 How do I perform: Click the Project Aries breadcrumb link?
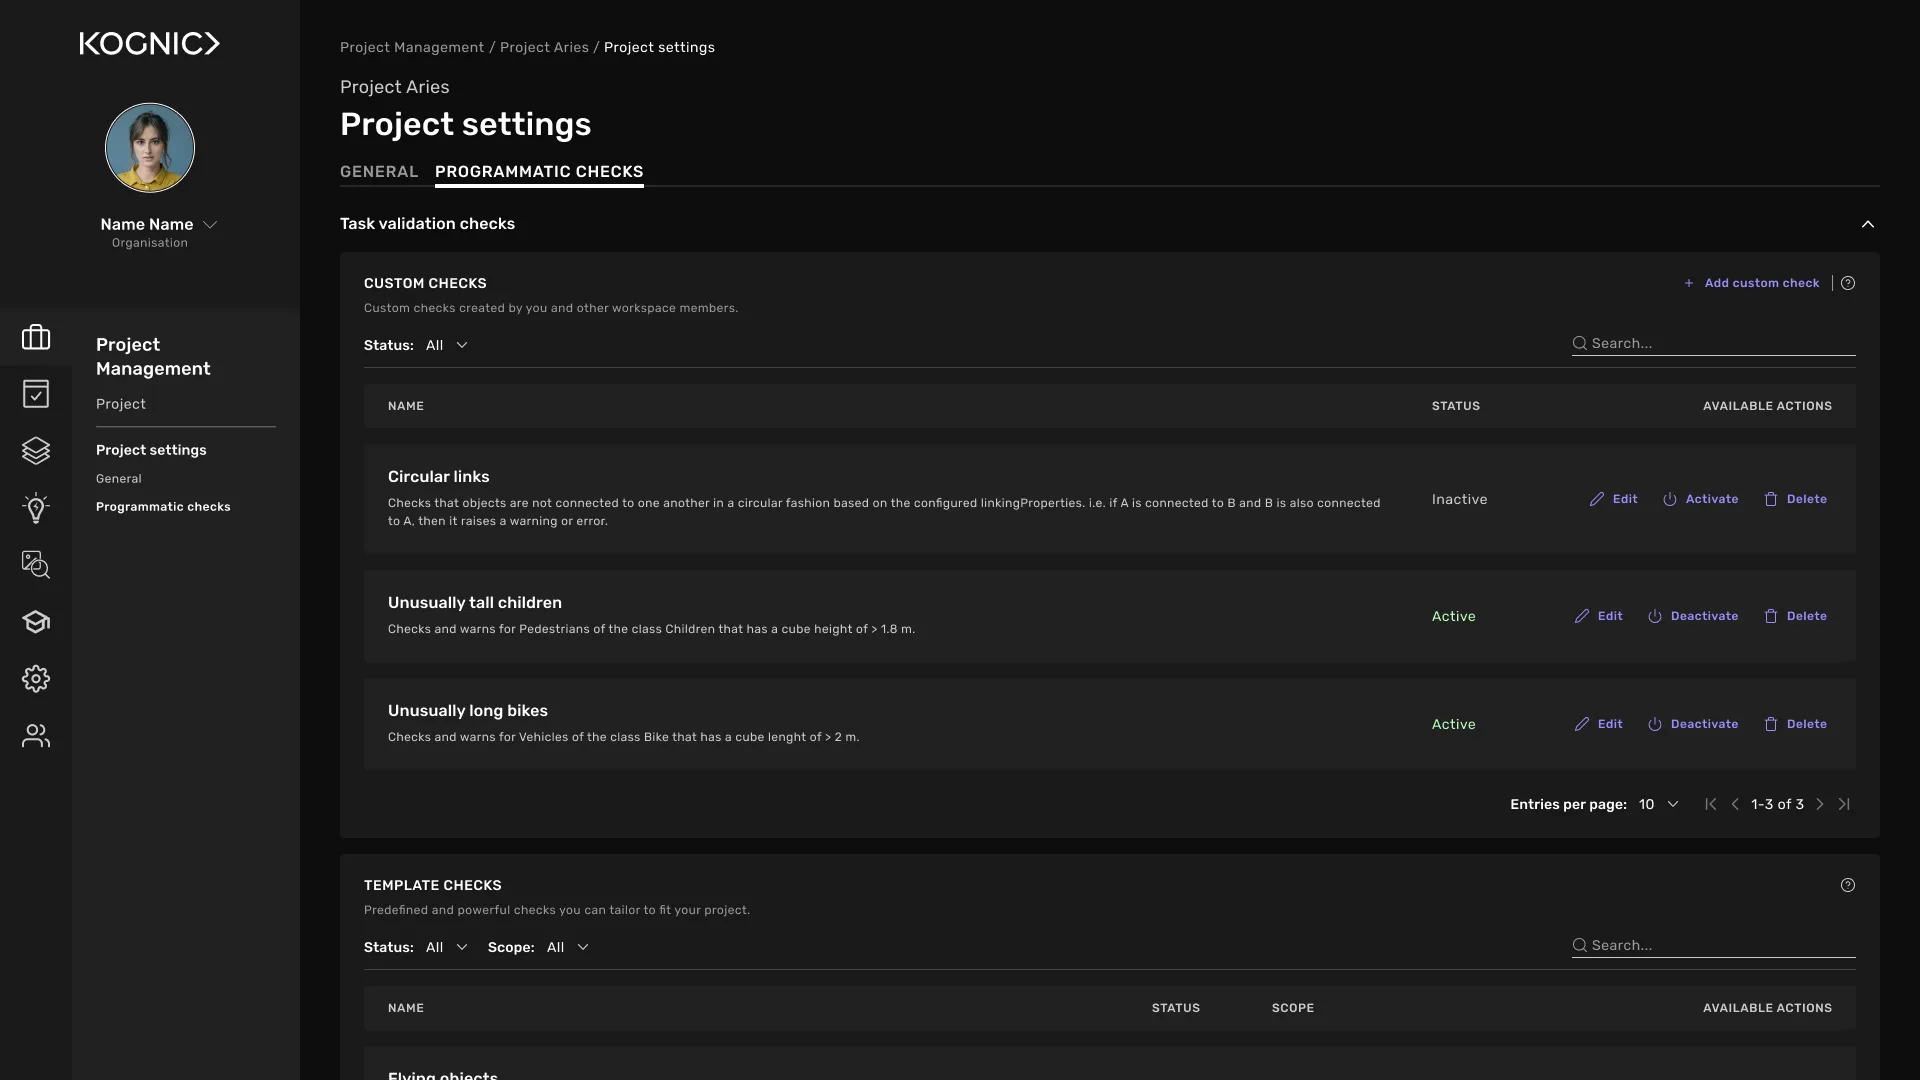(544, 47)
